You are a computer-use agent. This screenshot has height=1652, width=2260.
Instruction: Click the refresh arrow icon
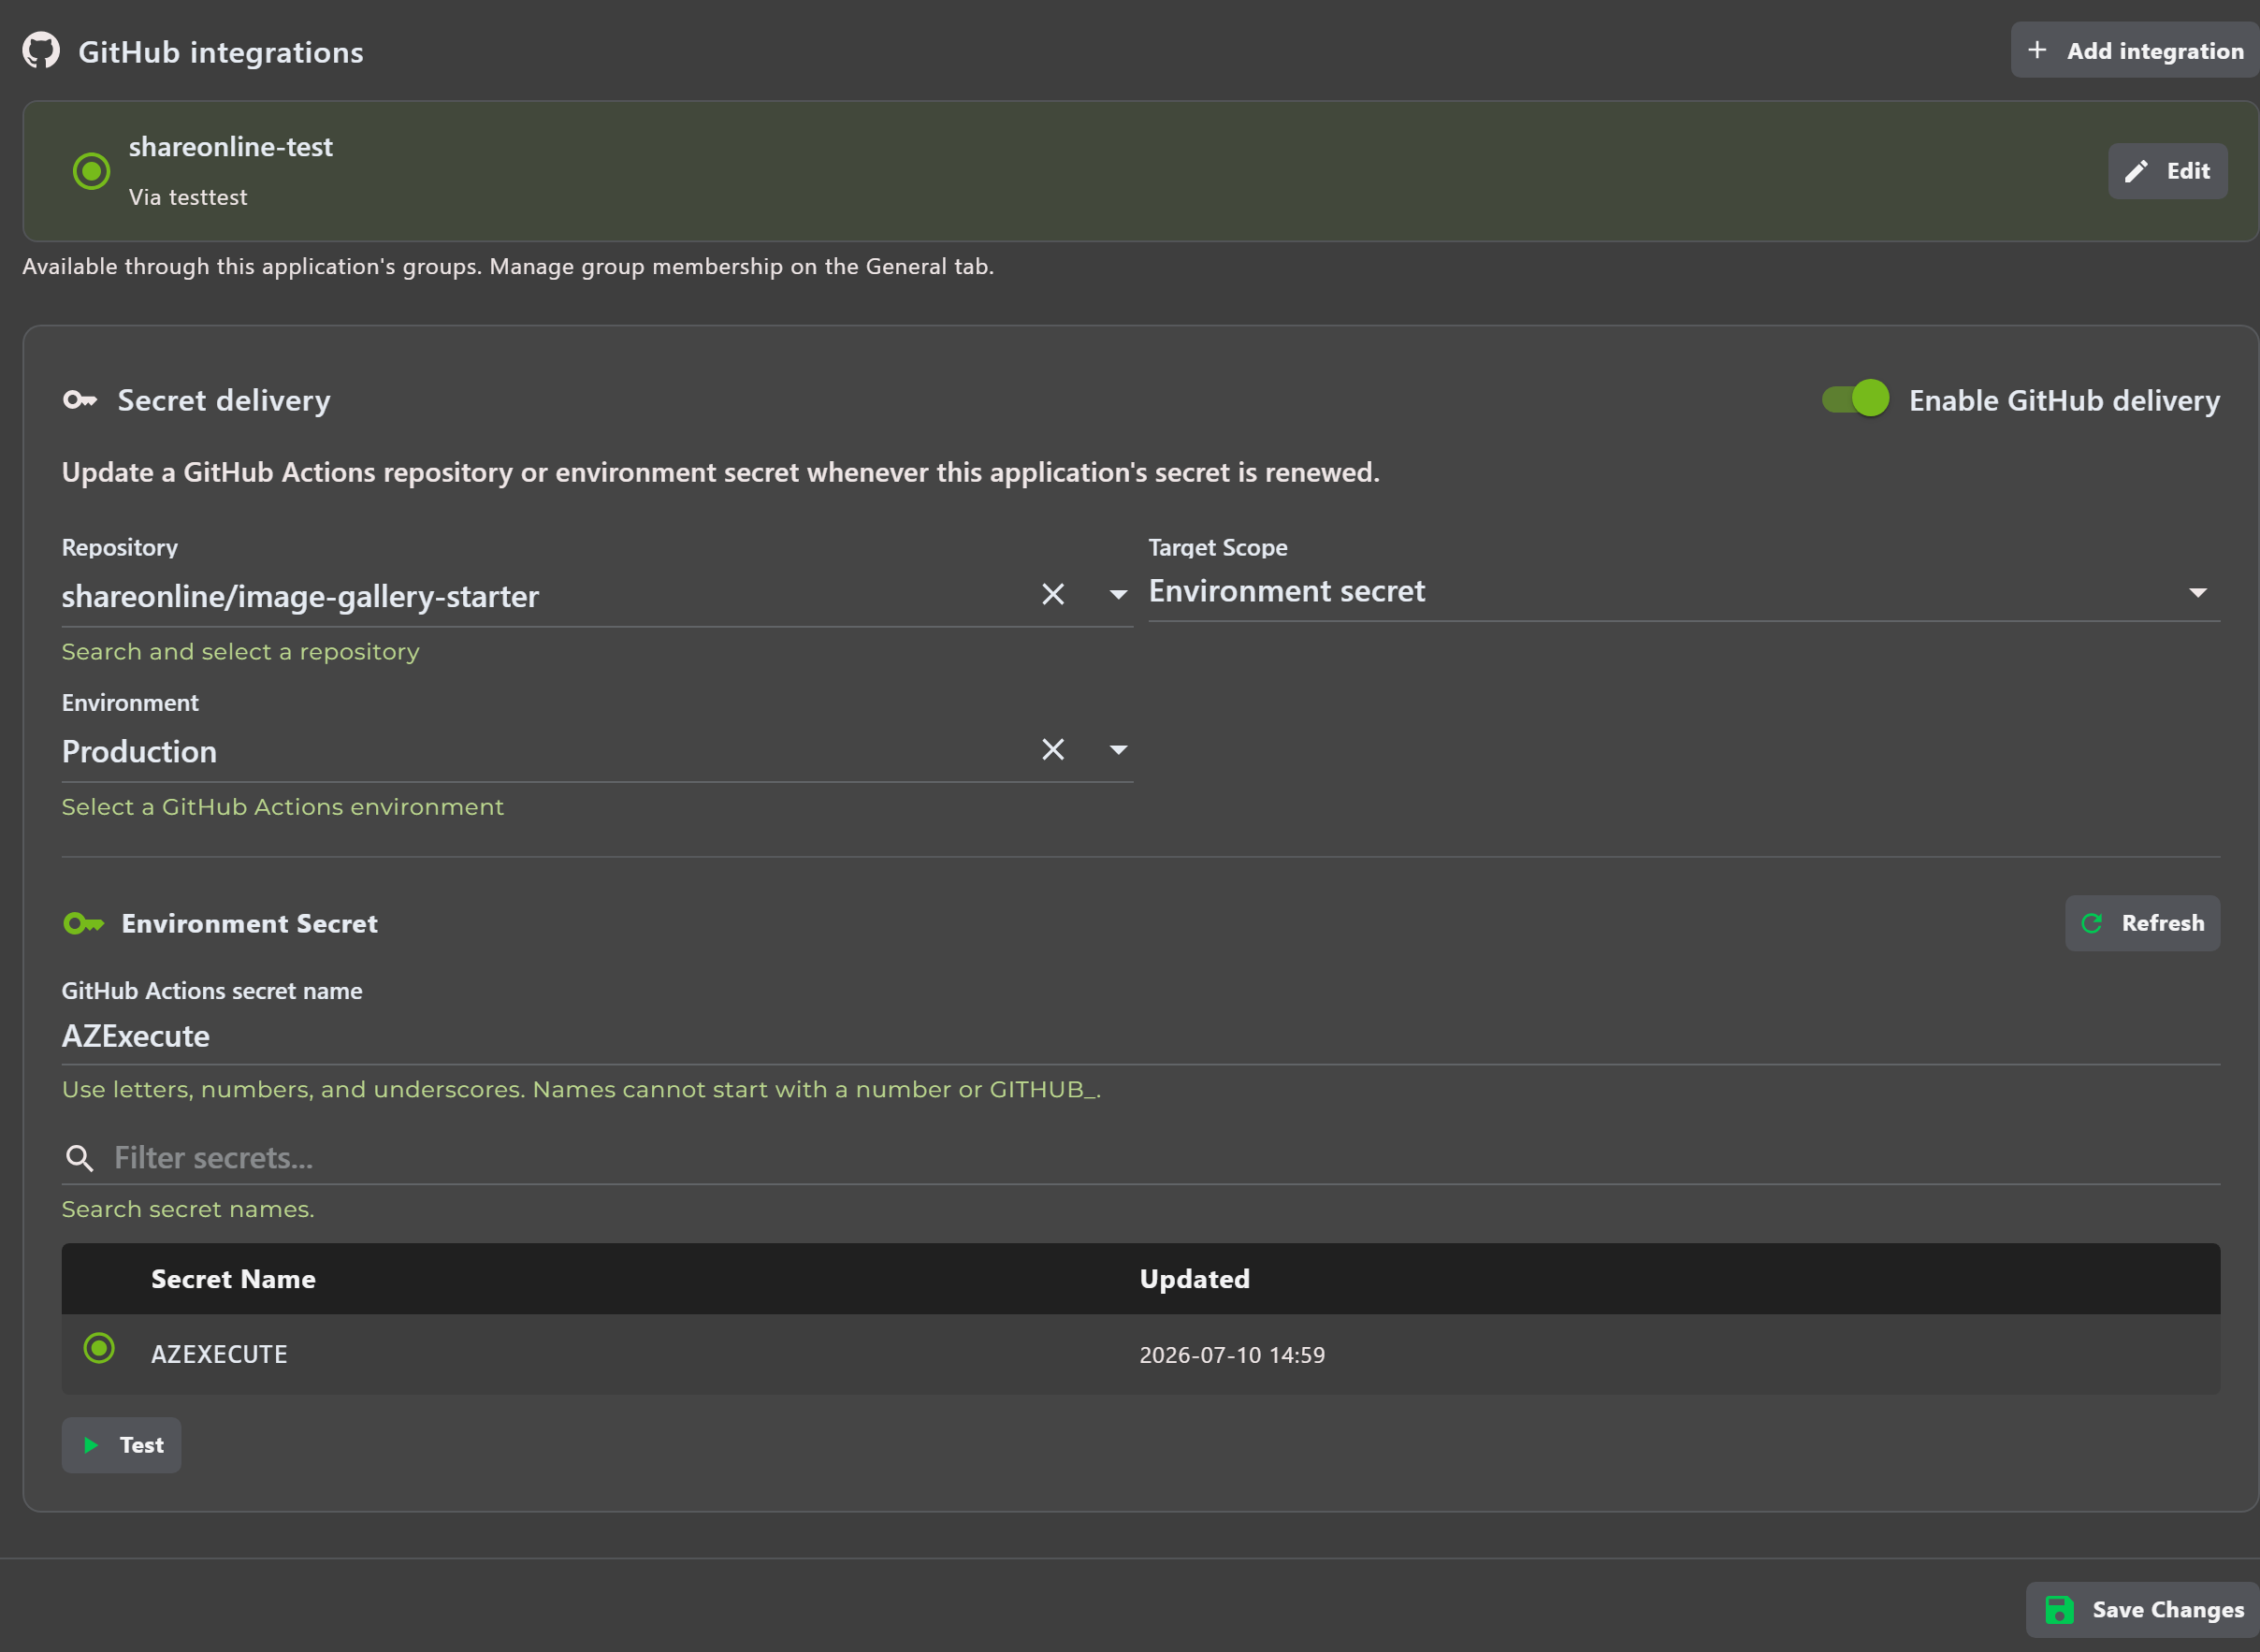[2091, 923]
